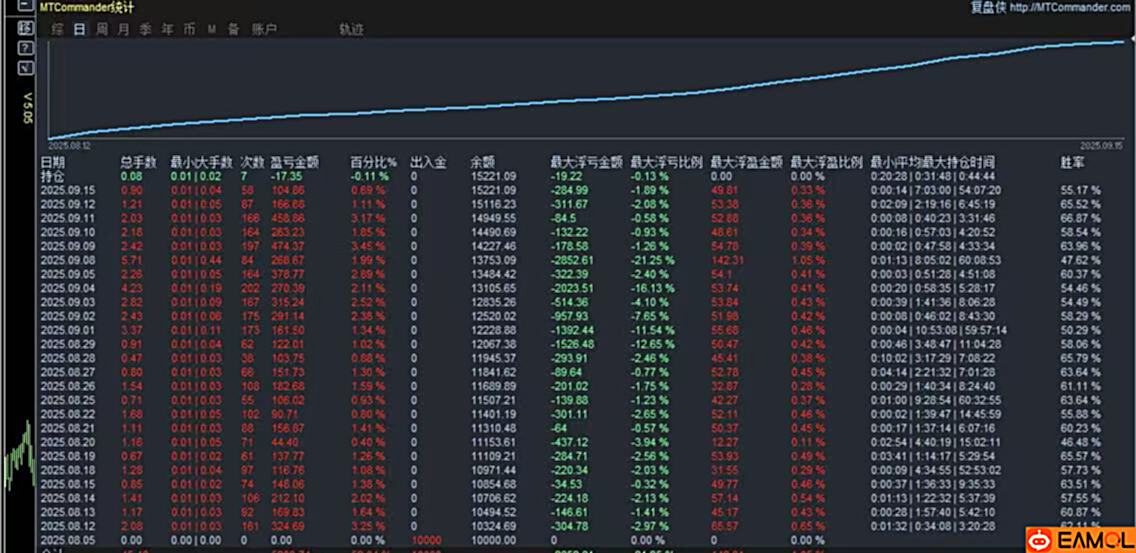The image size is (1136, 553).
Task: Click the 百分比% column header
Action: tap(374, 162)
